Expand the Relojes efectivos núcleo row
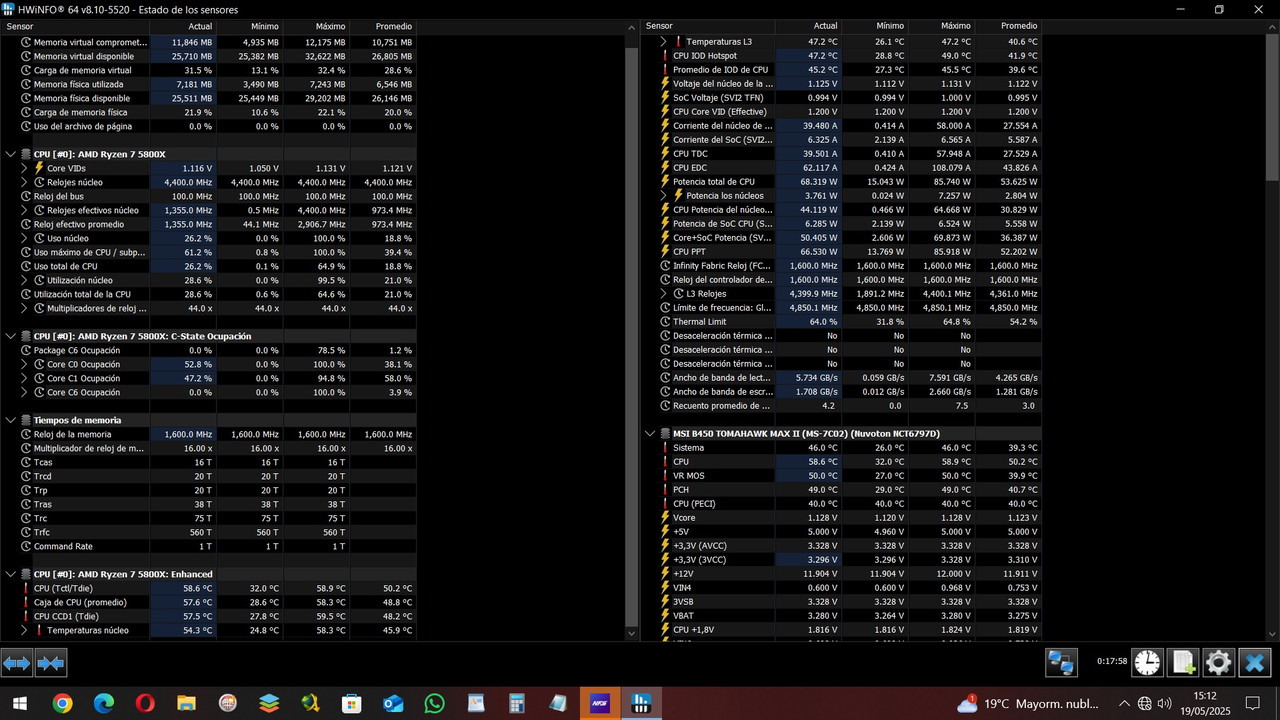1280x720 pixels. [25, 210]
